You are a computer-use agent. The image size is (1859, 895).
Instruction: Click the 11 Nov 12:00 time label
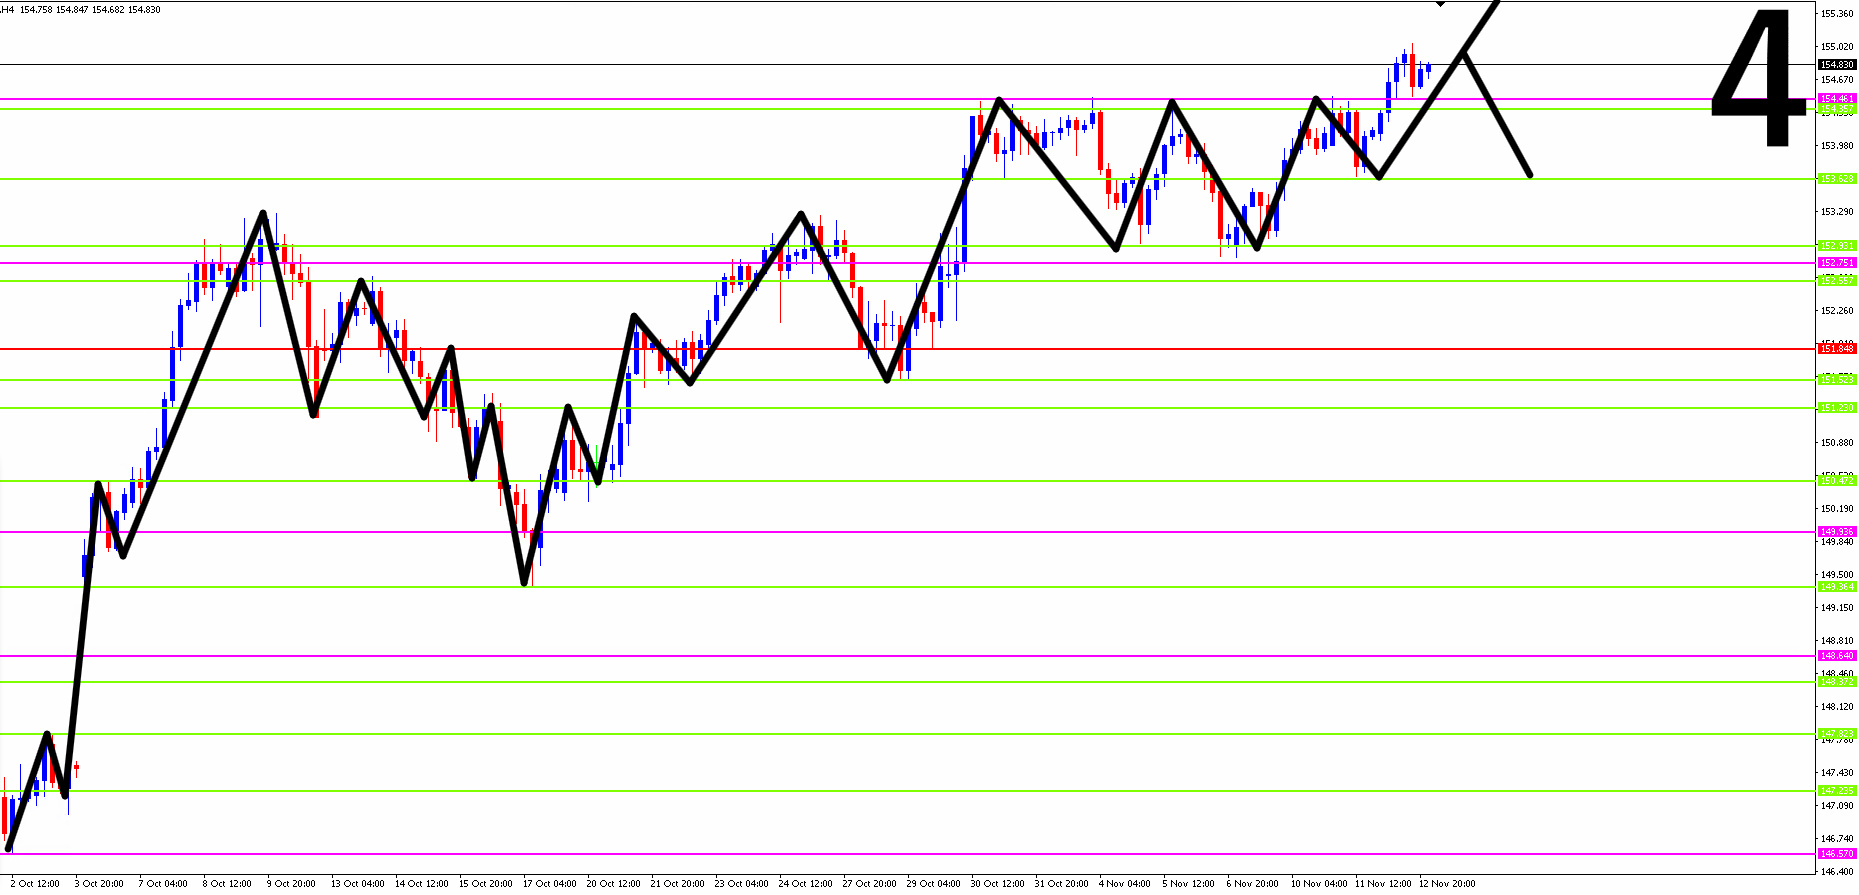1382,884
